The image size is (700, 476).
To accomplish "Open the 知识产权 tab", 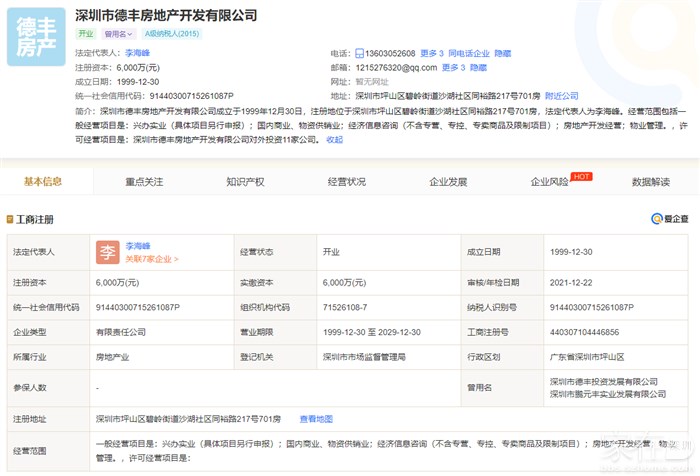I will (245, 182).
